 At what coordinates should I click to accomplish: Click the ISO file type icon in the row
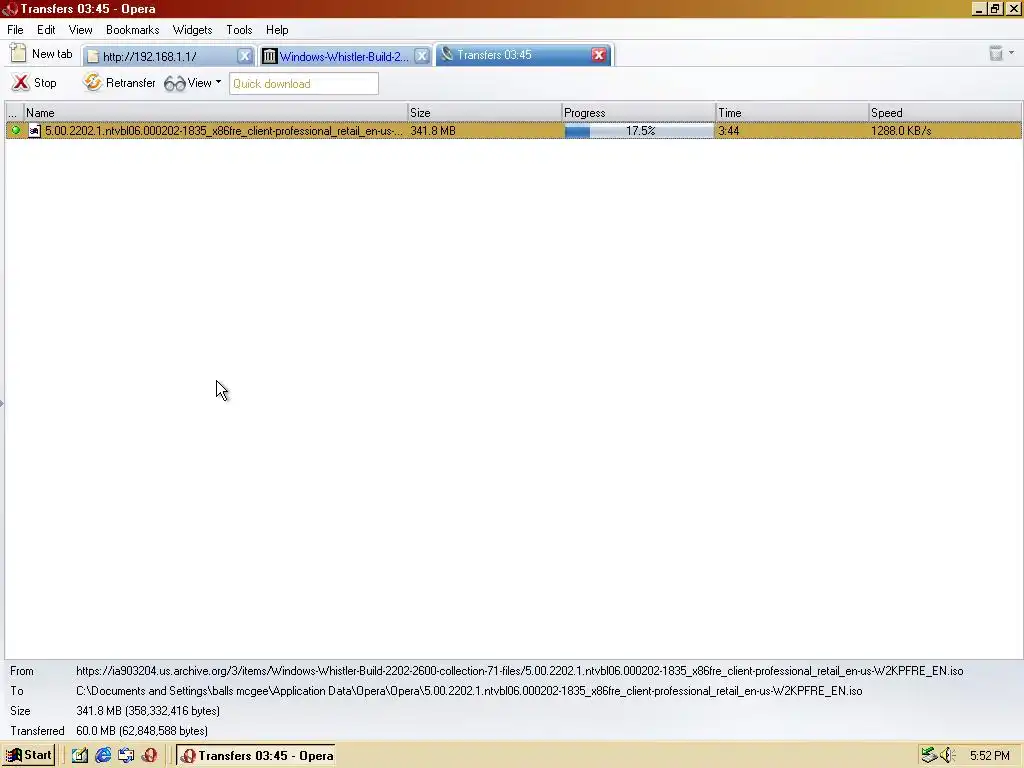(35, 131)
